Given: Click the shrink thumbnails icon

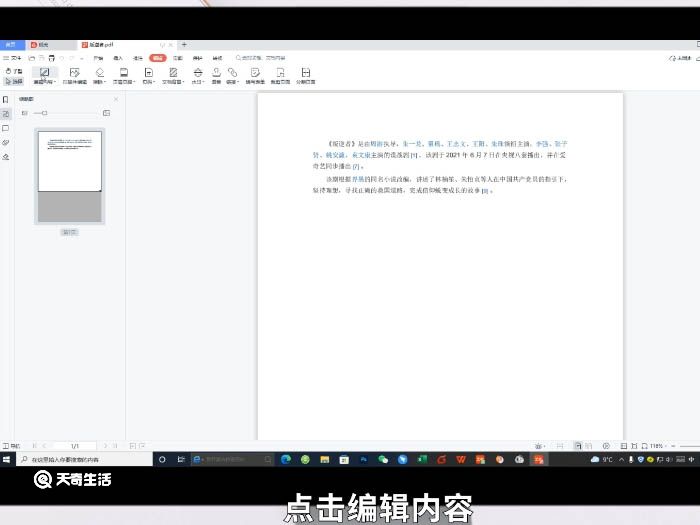Looking at the screenshot, I should pos(25,113).
